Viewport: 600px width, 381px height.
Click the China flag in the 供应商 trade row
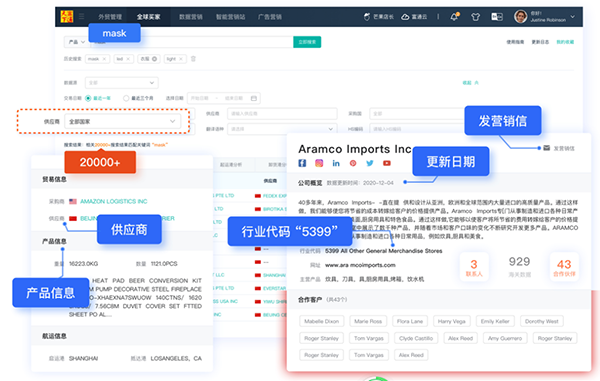(x=73, y=218)
